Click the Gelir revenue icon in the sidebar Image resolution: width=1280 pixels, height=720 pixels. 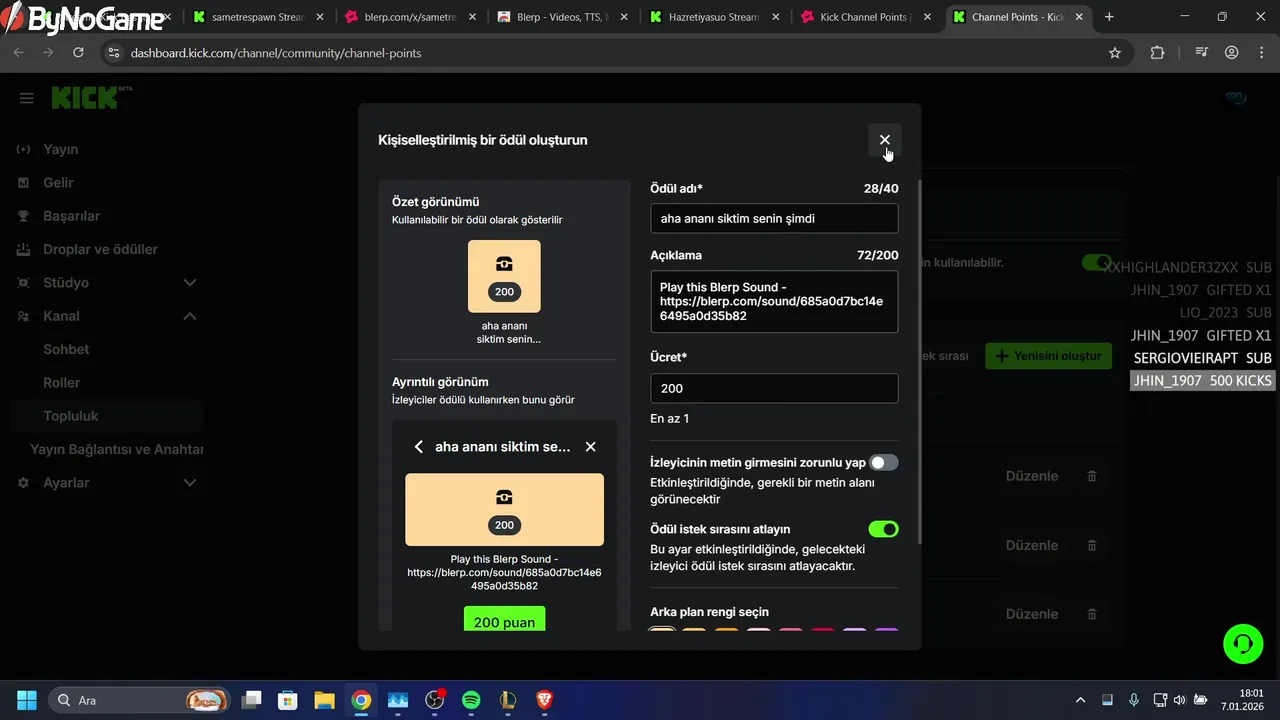tap(23, 182)
